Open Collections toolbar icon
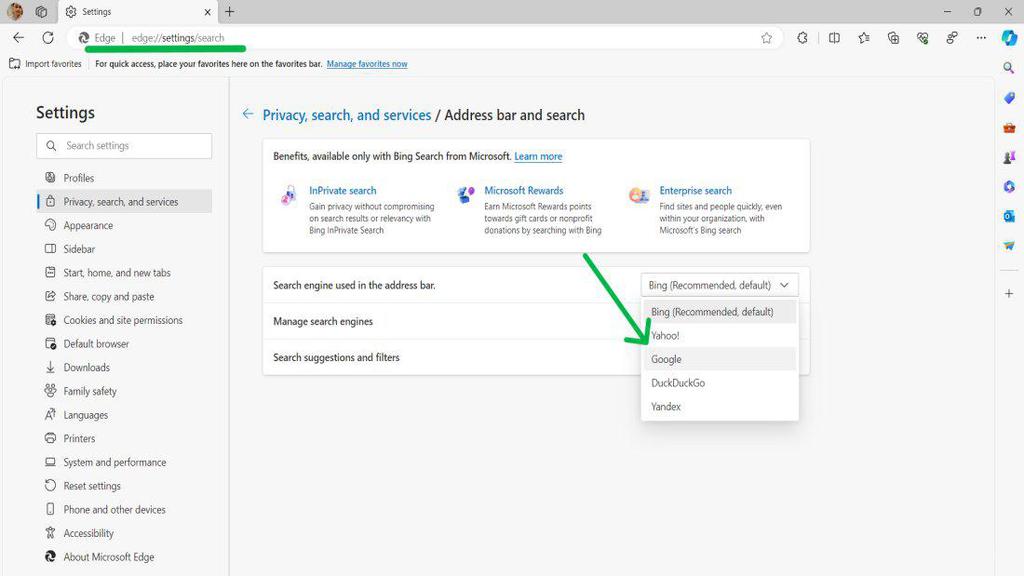This screenshot has height=576, width=1024. click(893, 38)
